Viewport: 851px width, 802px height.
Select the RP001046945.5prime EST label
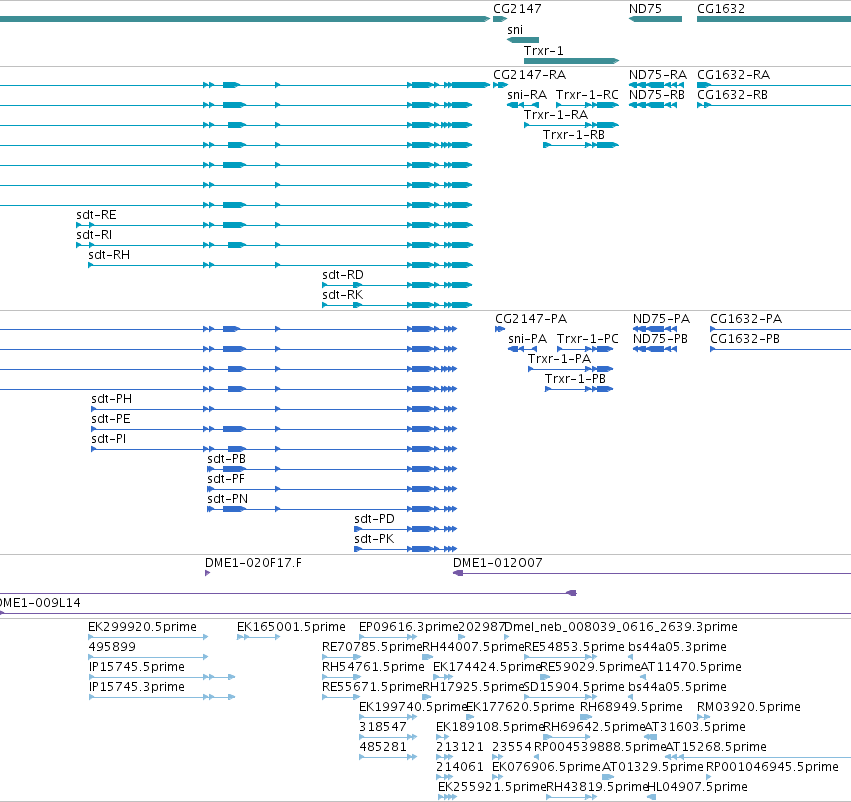point(772,767)
